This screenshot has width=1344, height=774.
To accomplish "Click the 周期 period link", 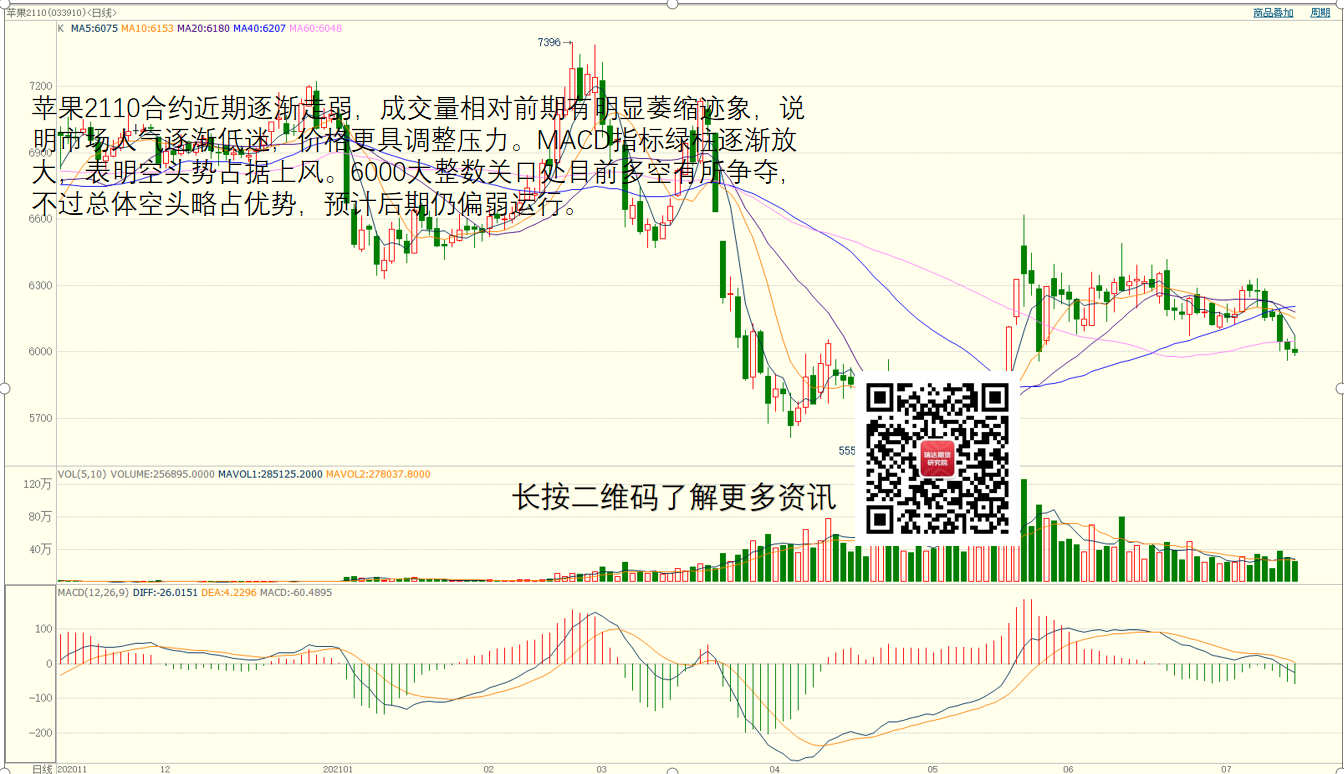I will coord(1320,13).
